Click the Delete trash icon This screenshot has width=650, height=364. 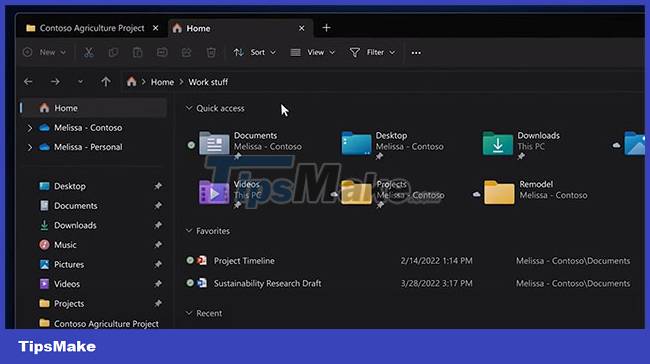tap(211, 53)
